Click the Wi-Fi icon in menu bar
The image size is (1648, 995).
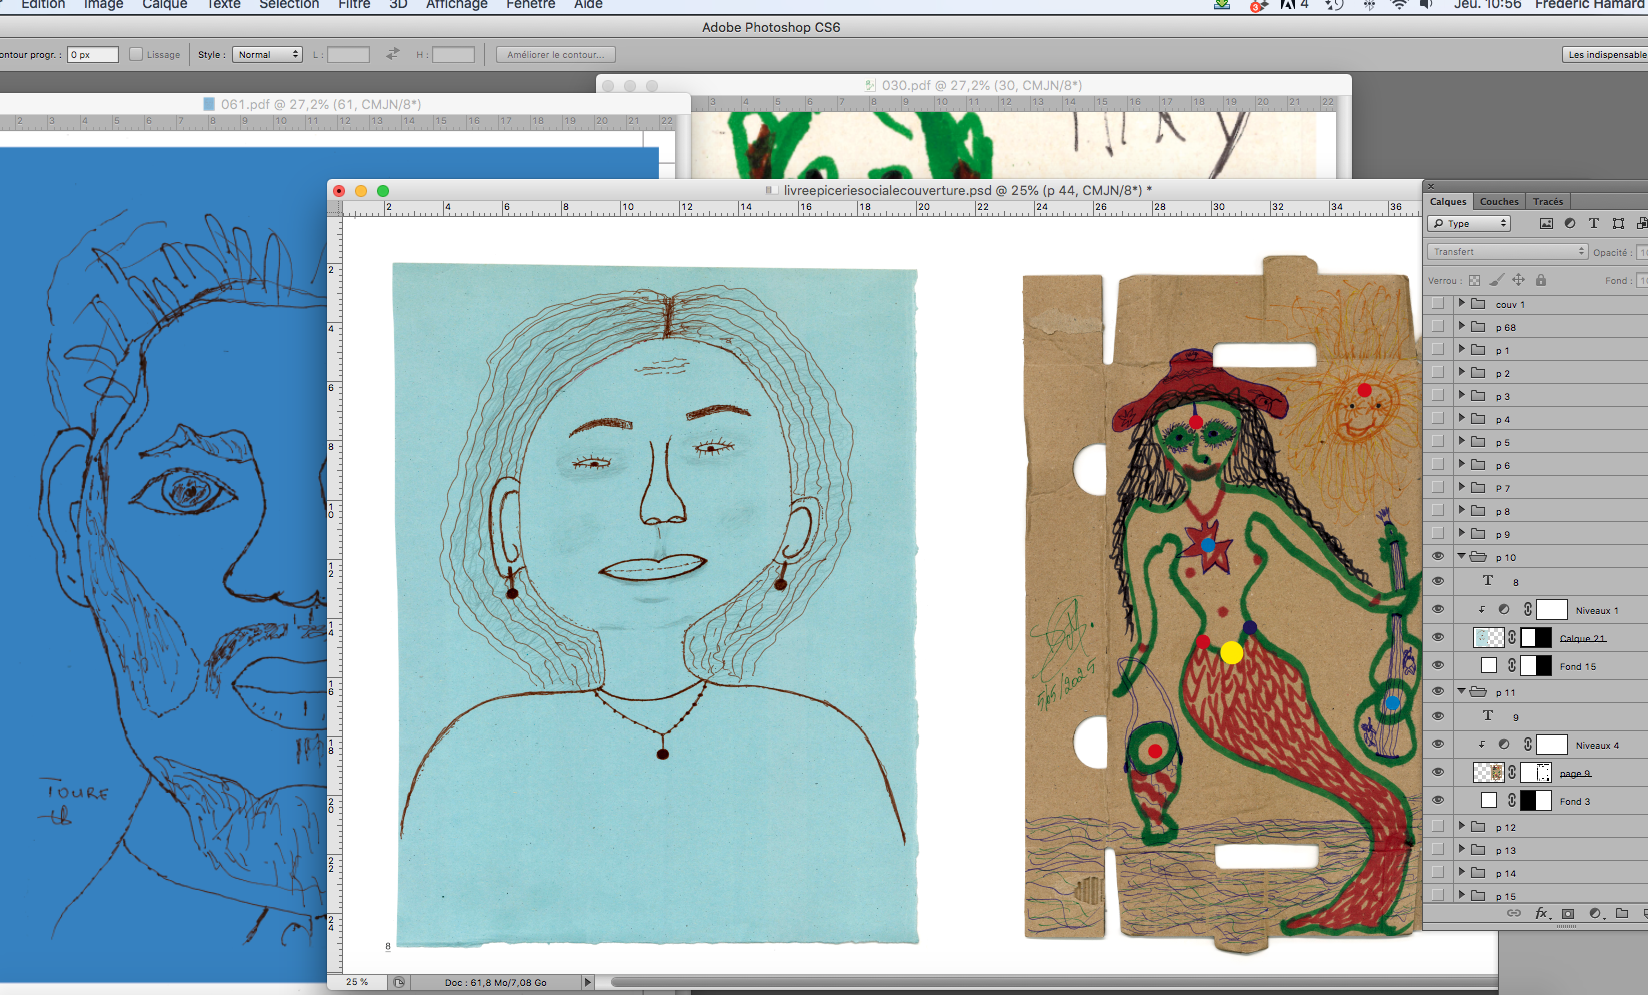[1399, 5]
